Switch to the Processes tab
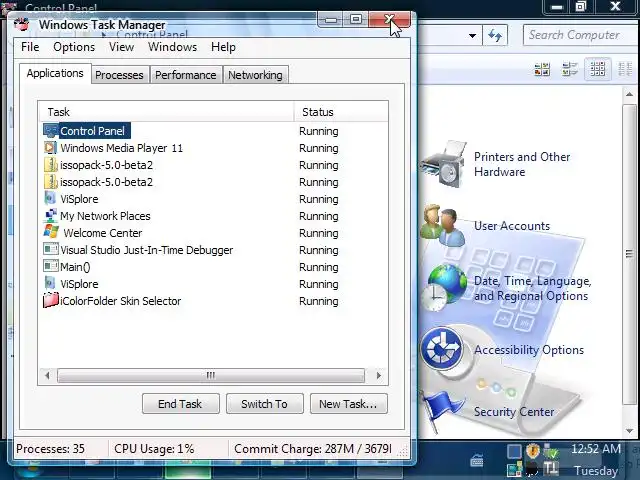Screen dimensions: 640x480 point(119,75)
